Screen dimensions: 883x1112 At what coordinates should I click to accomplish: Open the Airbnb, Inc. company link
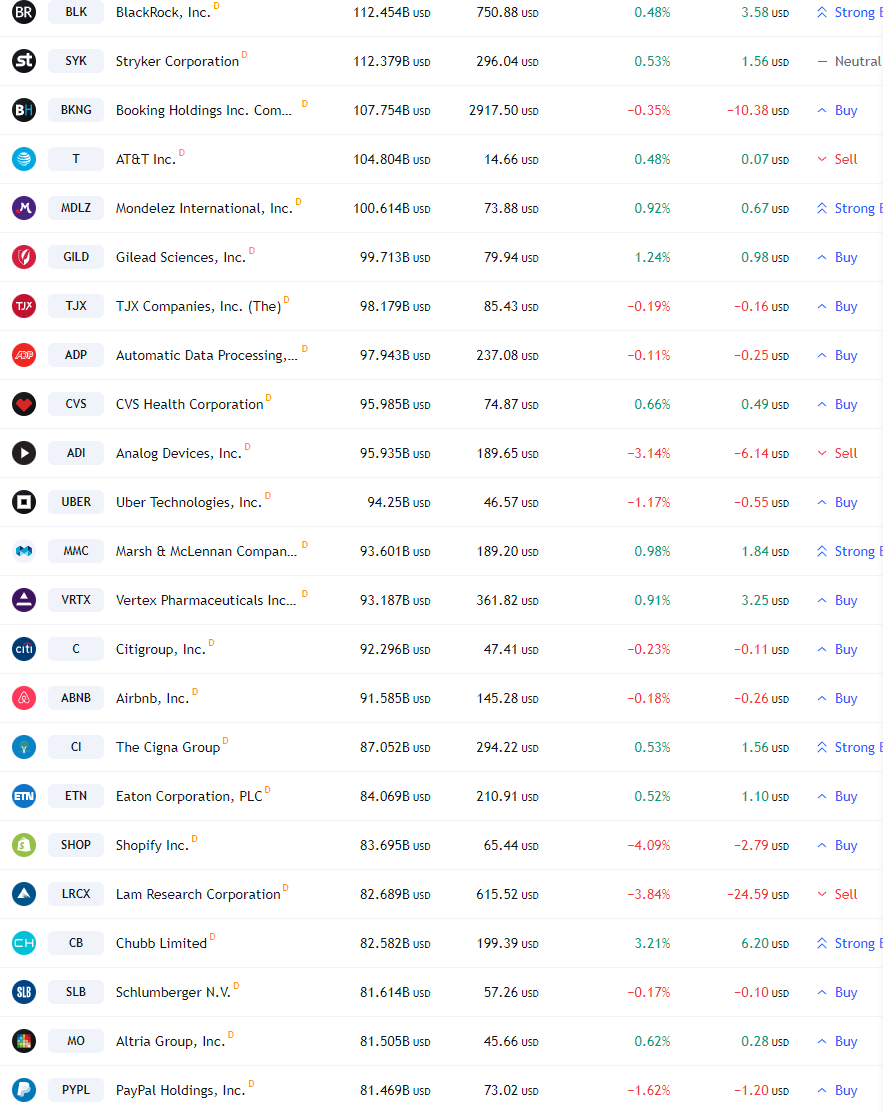click(x=152, y=699)
